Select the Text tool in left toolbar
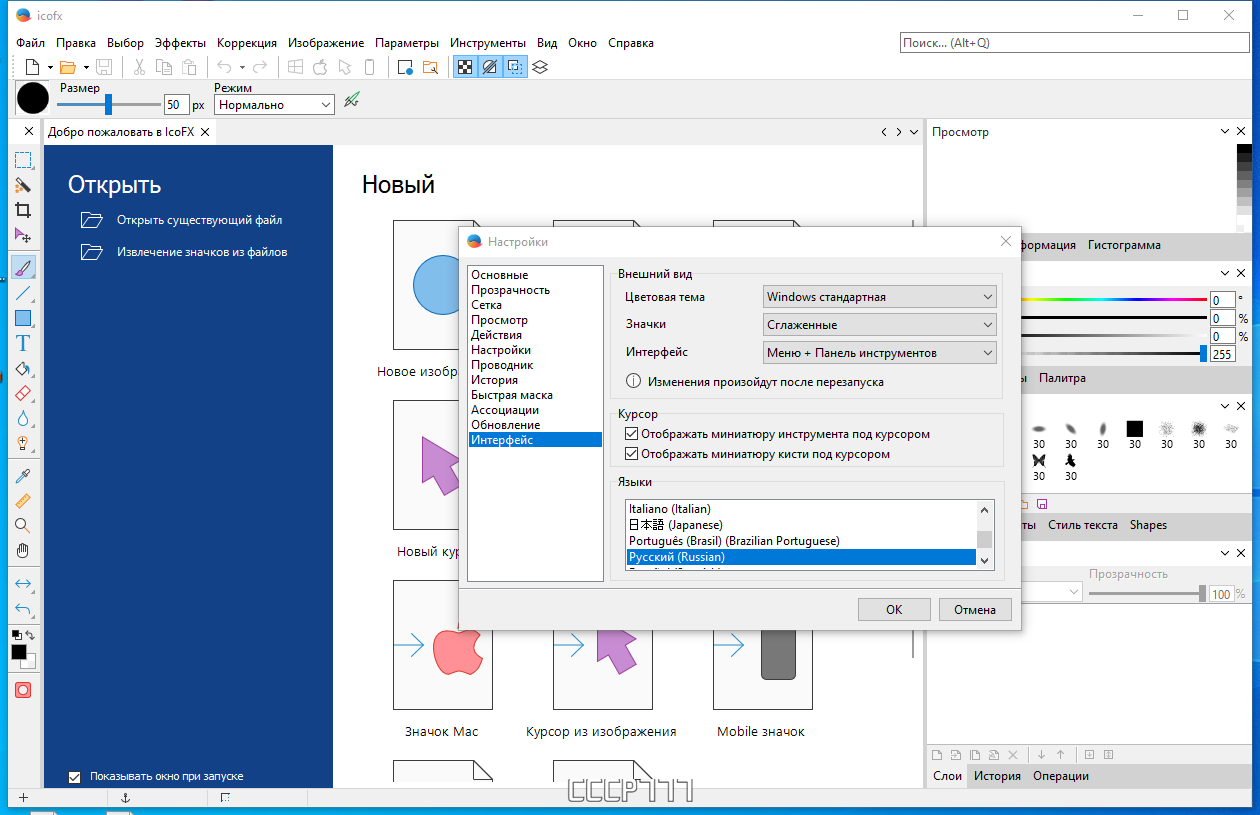The width and height of the screenshot is (1260, 815). click(22, 343)
